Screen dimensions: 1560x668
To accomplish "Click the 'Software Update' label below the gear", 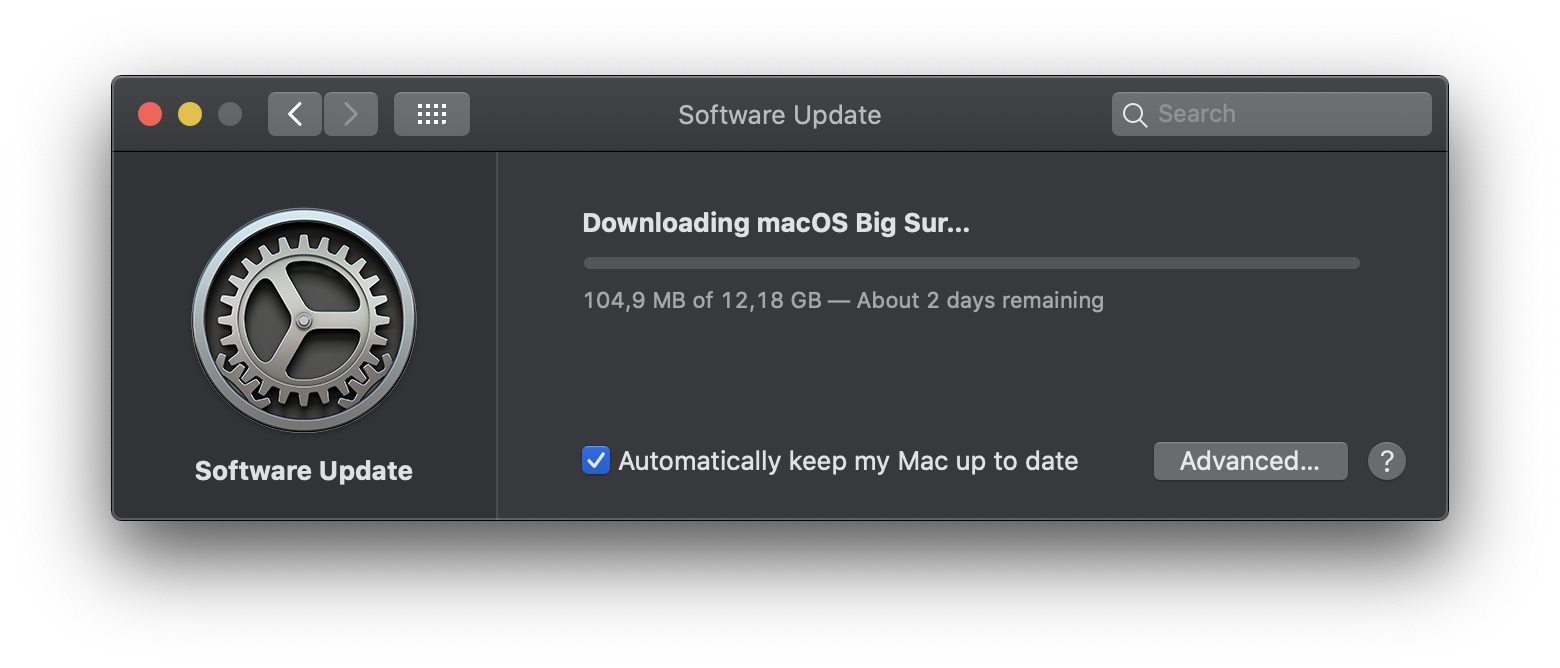I will point(304,471).
